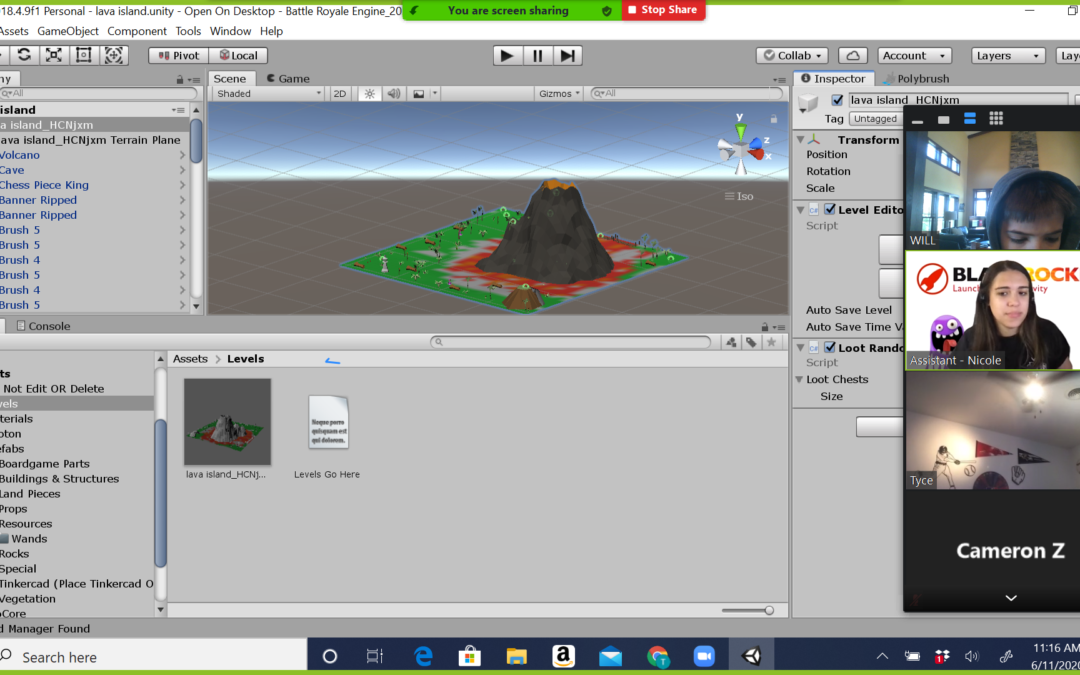Click the Scene view search field
Viewport: 1080px width, 675px height.
pyautogui.click(x=687, y=94)
